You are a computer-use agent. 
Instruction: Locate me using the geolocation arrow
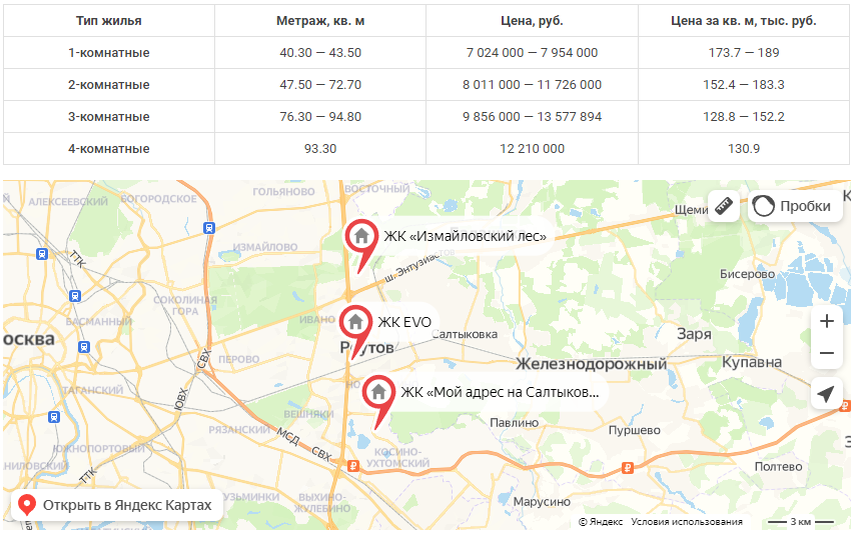tap(827, 393)
